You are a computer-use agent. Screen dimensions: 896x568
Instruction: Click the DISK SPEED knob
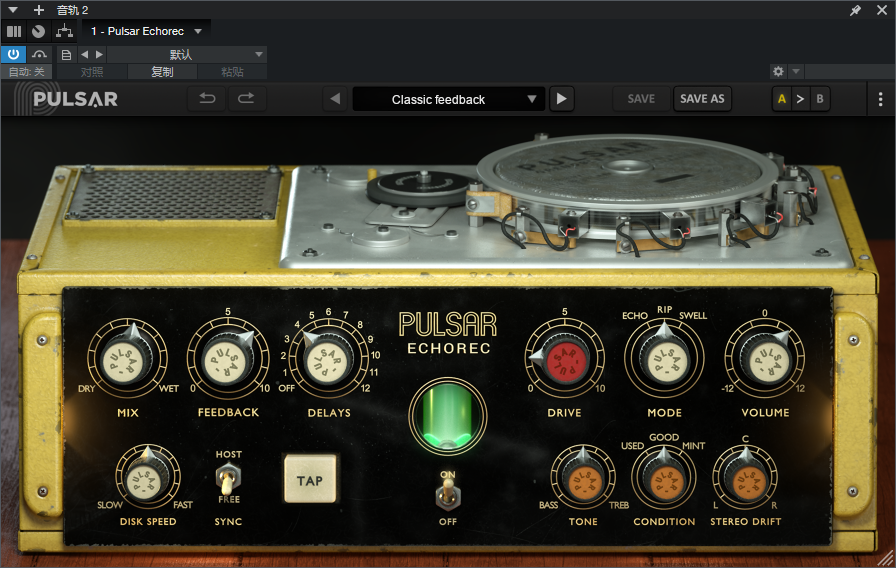[148, 478]
